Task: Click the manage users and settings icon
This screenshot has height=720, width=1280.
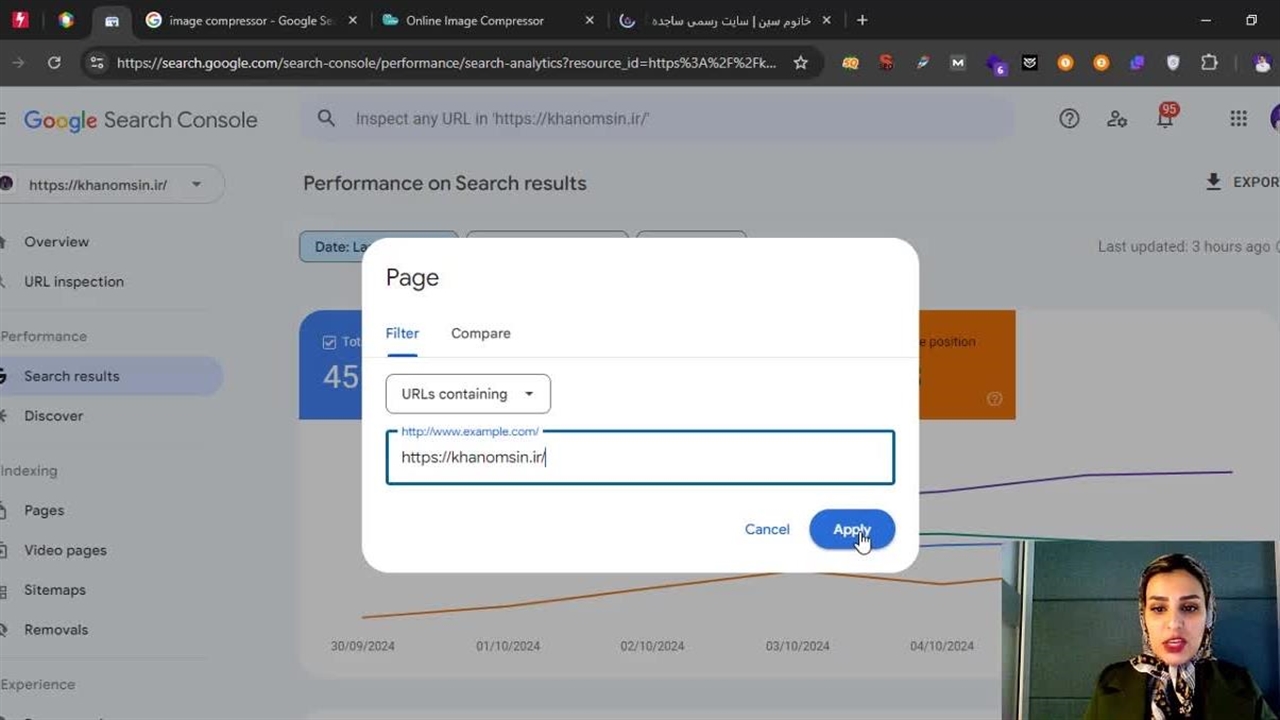Action: pyautogui.click(x=1117, y=119)
